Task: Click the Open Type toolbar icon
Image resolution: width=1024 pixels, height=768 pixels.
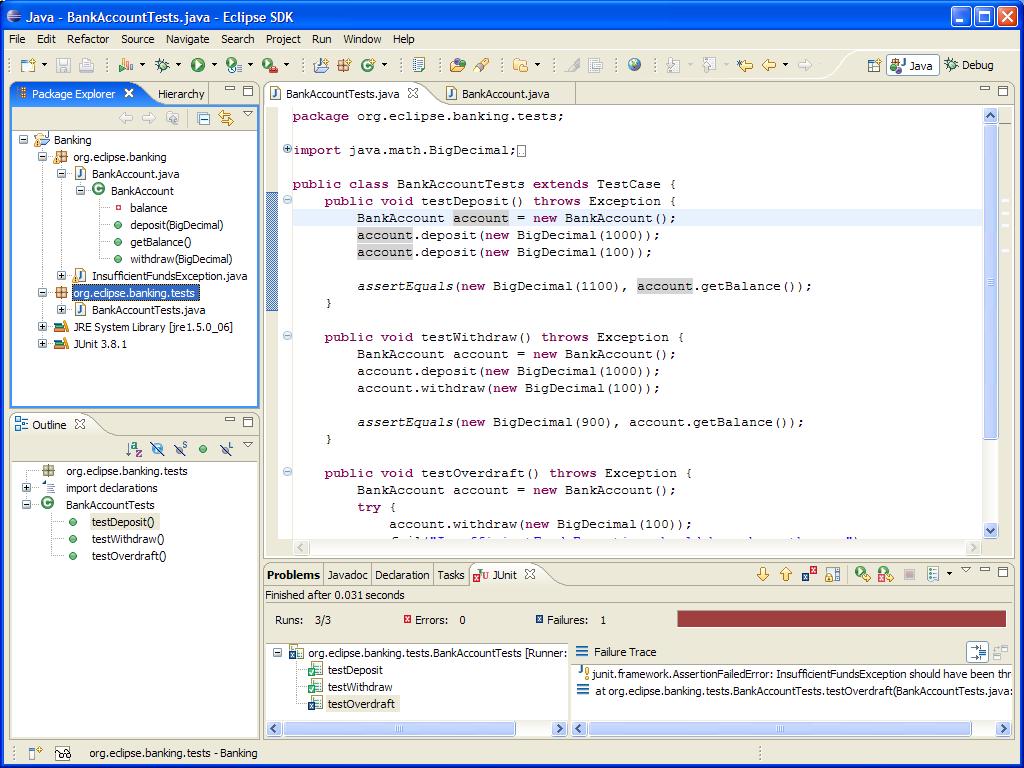Action: pos(458,65)
